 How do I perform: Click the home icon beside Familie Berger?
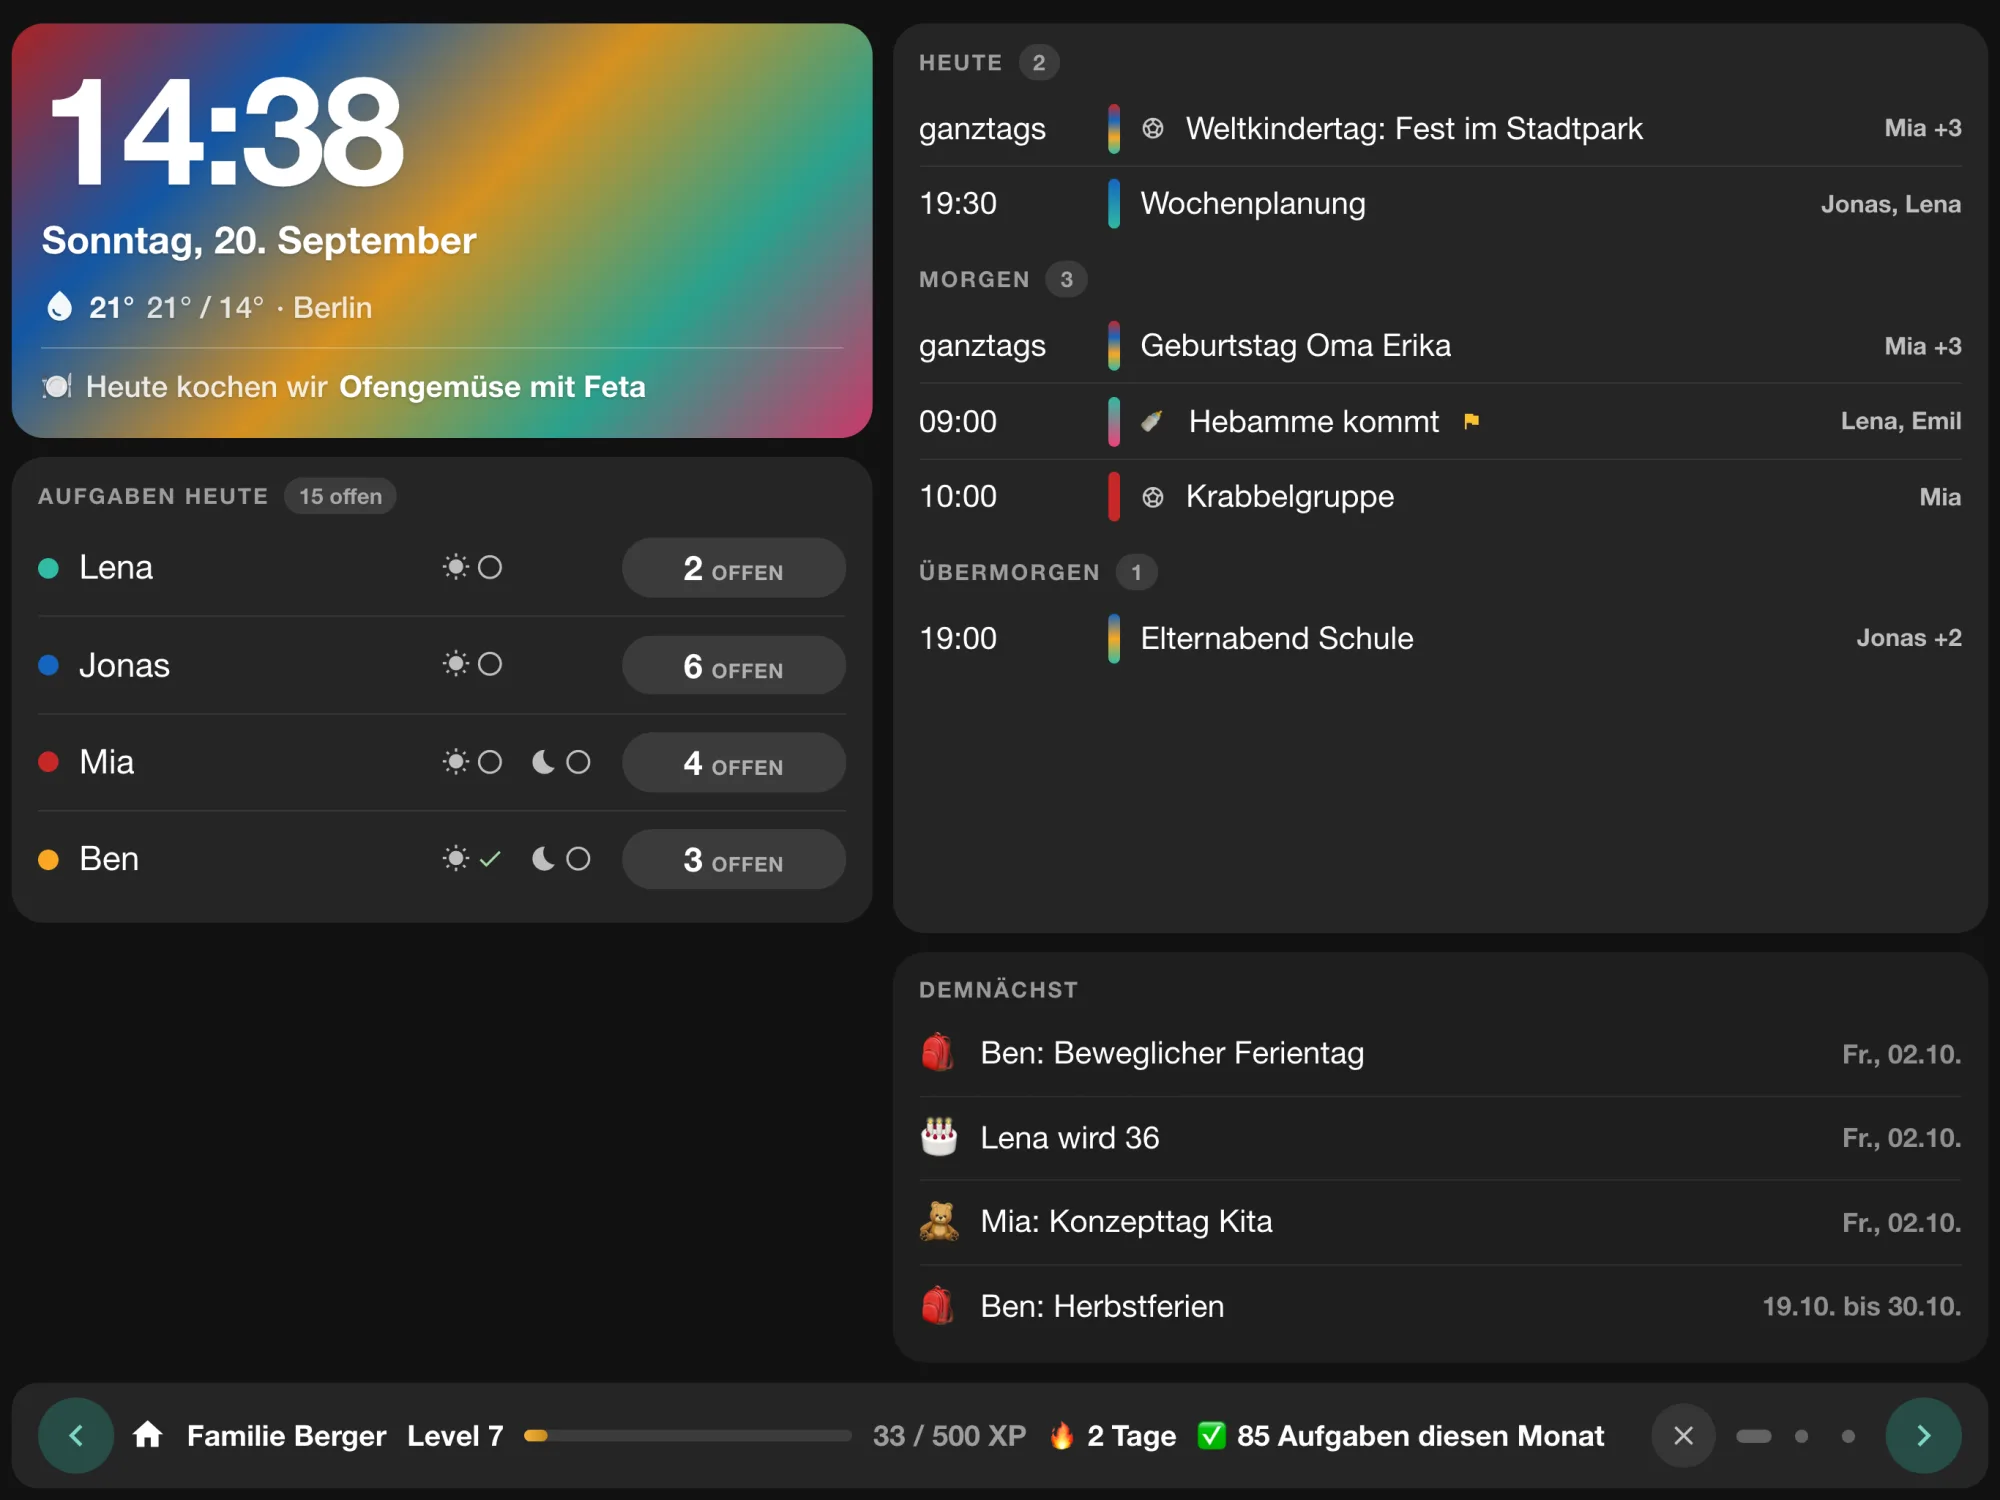pyautogui.click(x=148, y=1435)
